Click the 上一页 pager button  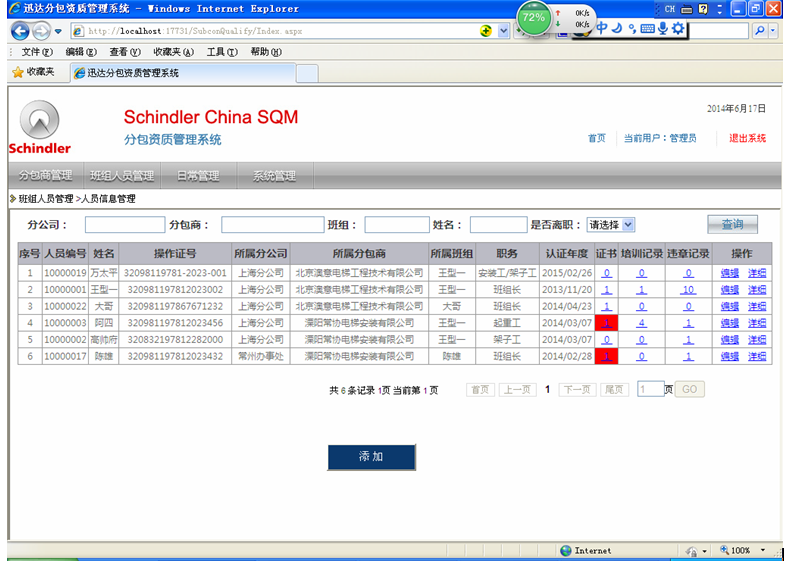(x=517, y=390)
